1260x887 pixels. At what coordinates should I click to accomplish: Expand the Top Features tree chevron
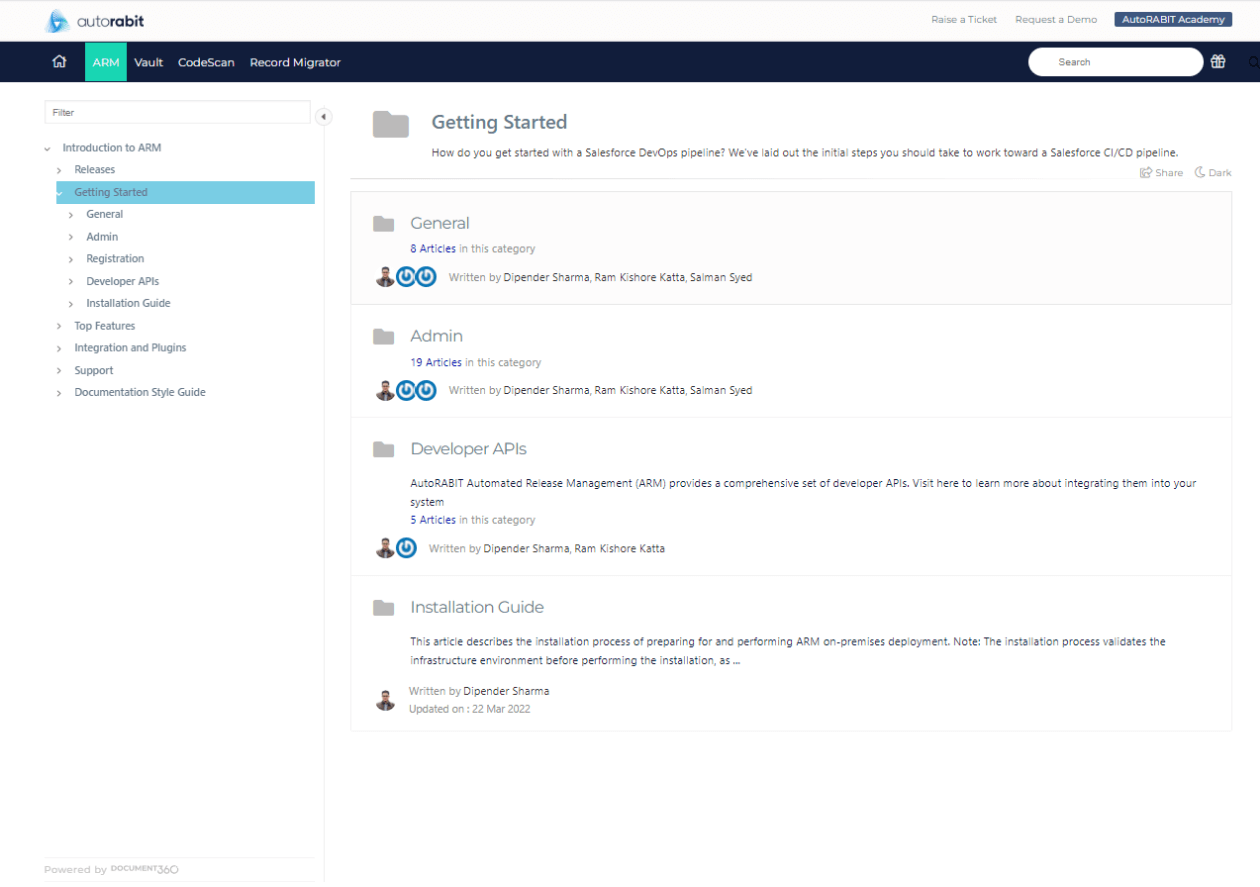coord(60,326)
